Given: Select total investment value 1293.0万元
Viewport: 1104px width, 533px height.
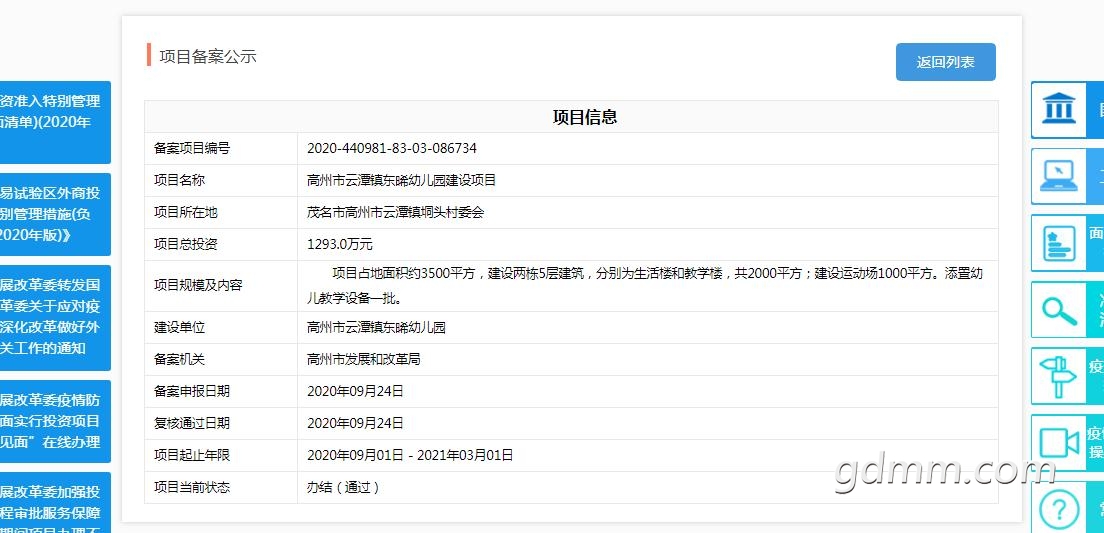Looking at the screenshot, I should (339, 244).
